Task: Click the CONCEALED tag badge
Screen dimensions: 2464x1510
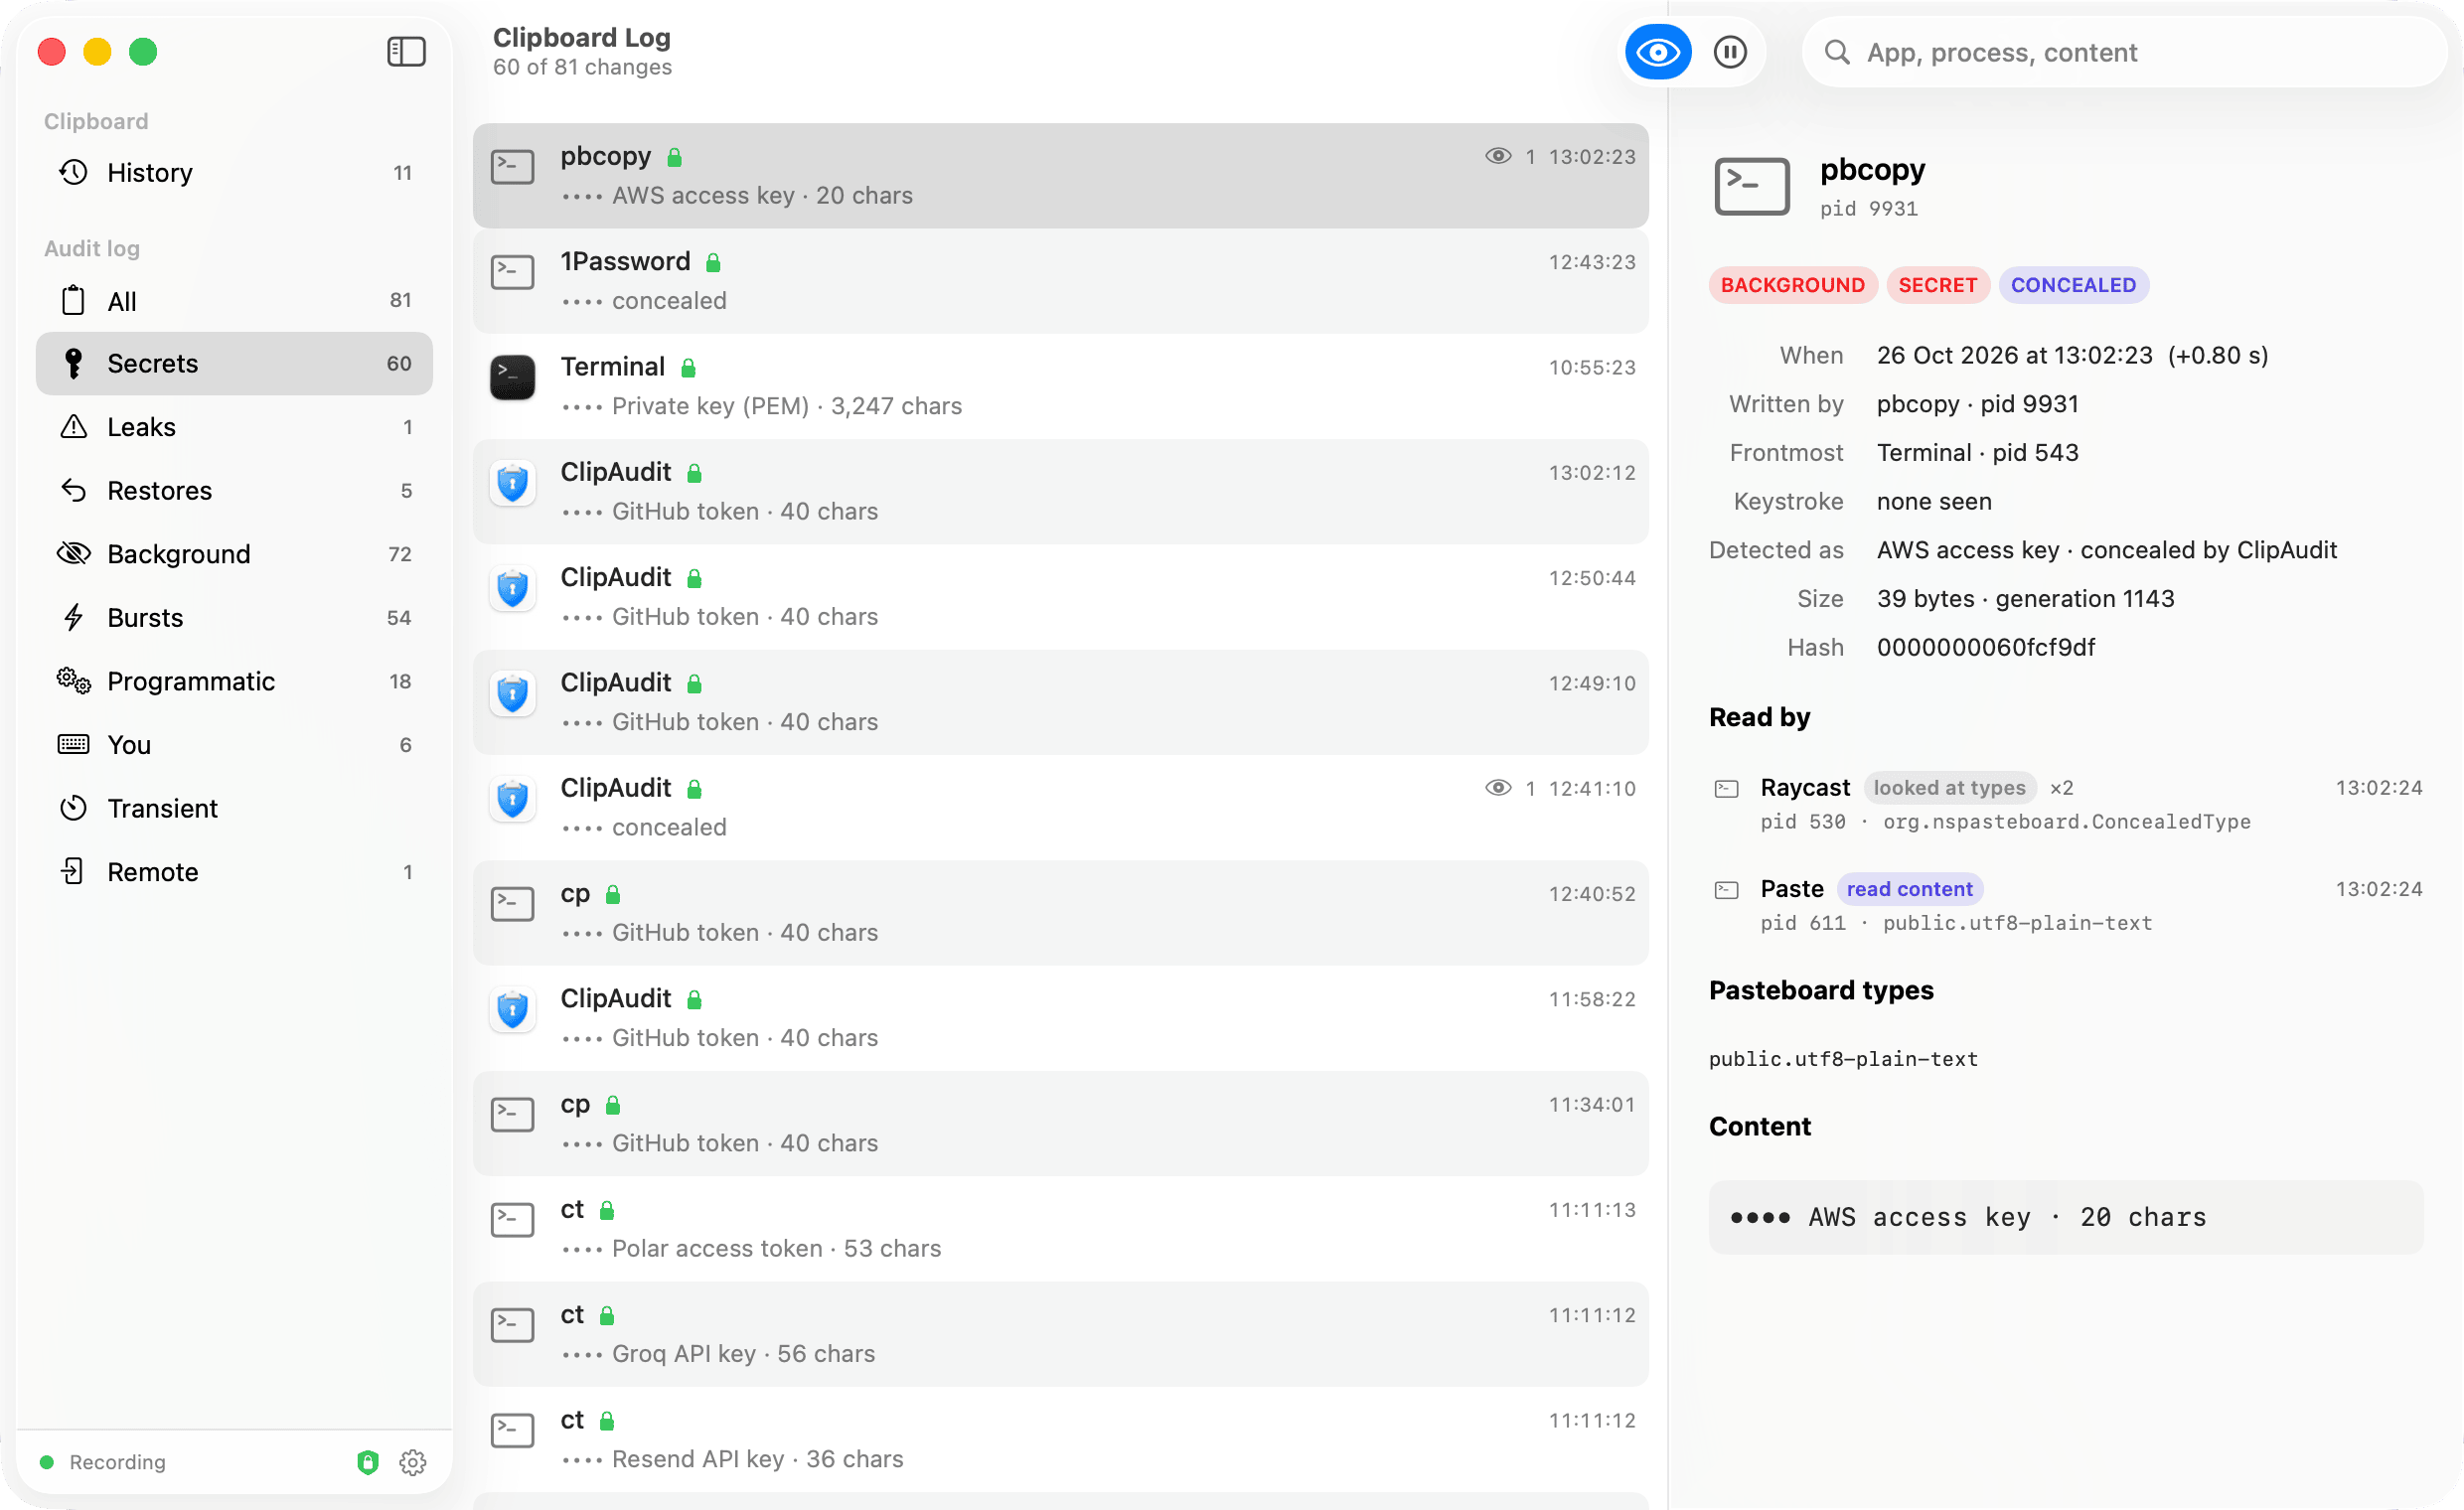Action: tap(2073, 285)
